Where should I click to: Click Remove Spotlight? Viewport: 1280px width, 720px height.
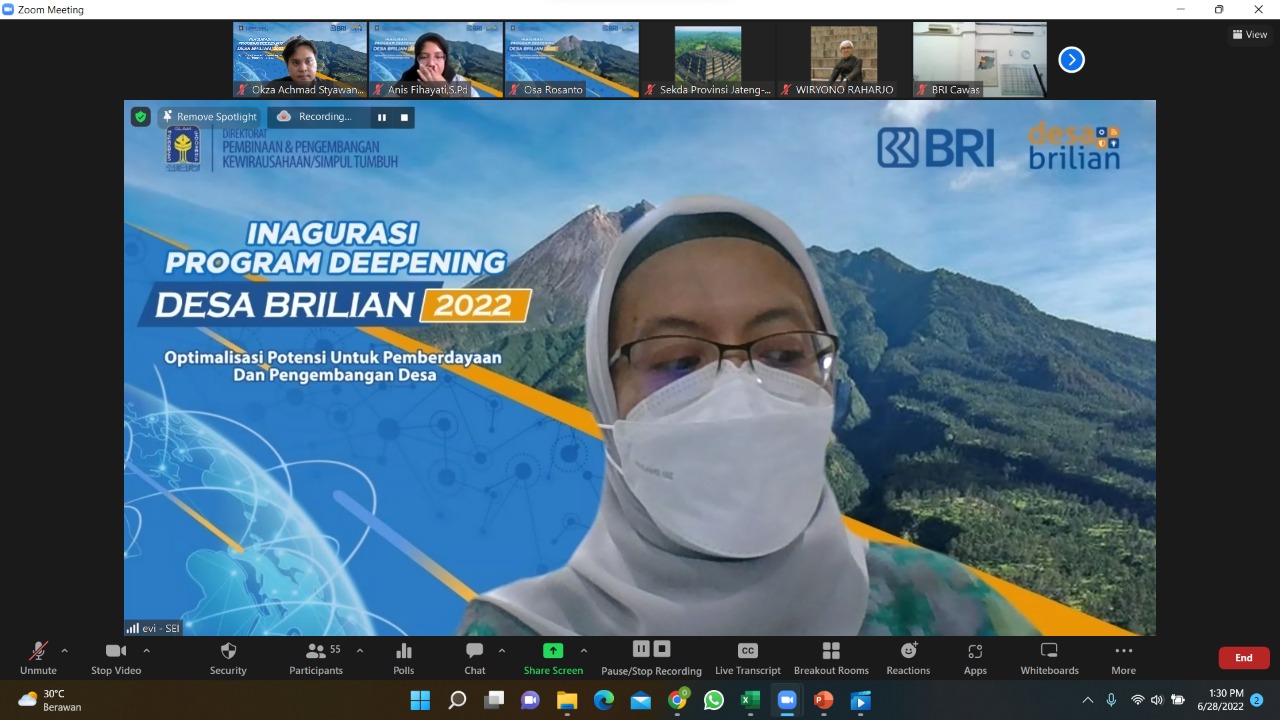[x=210, y=116]
